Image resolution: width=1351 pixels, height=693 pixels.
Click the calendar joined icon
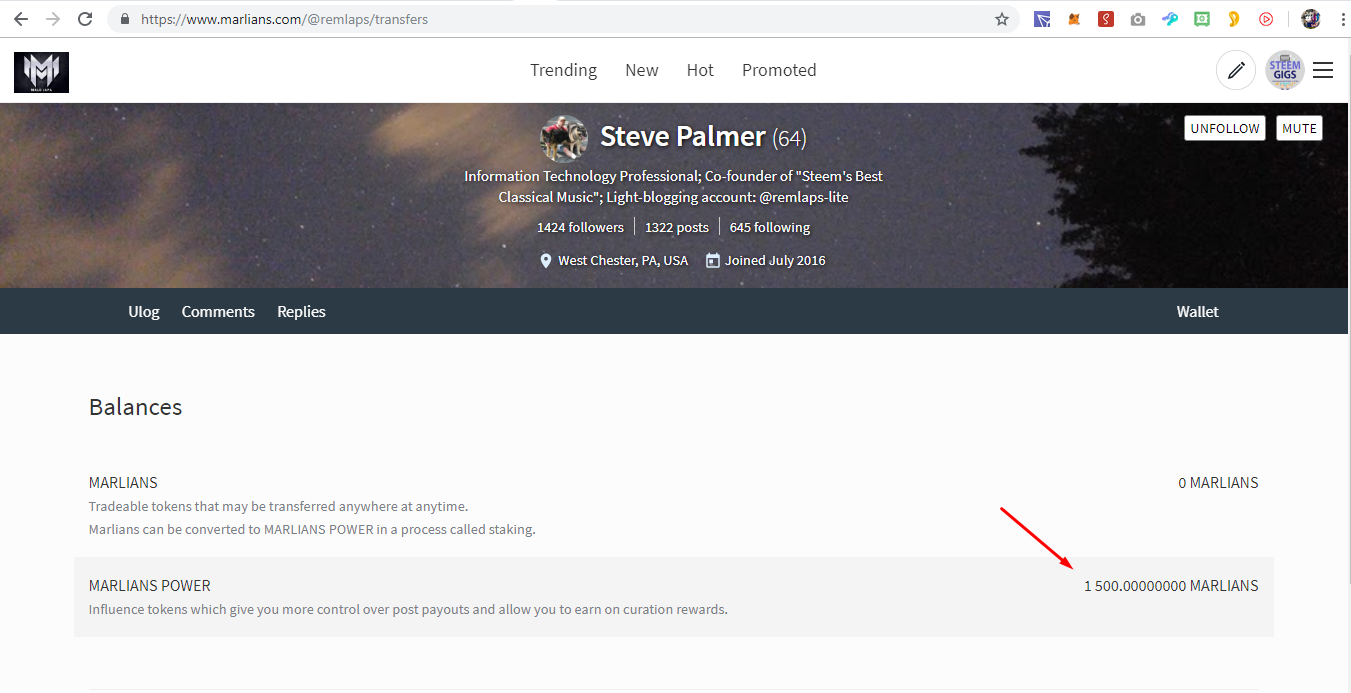click(x=712, y=260)
